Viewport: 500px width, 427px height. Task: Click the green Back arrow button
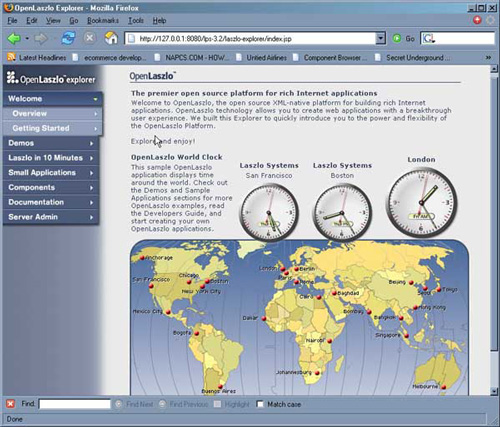tap(14, 39)
